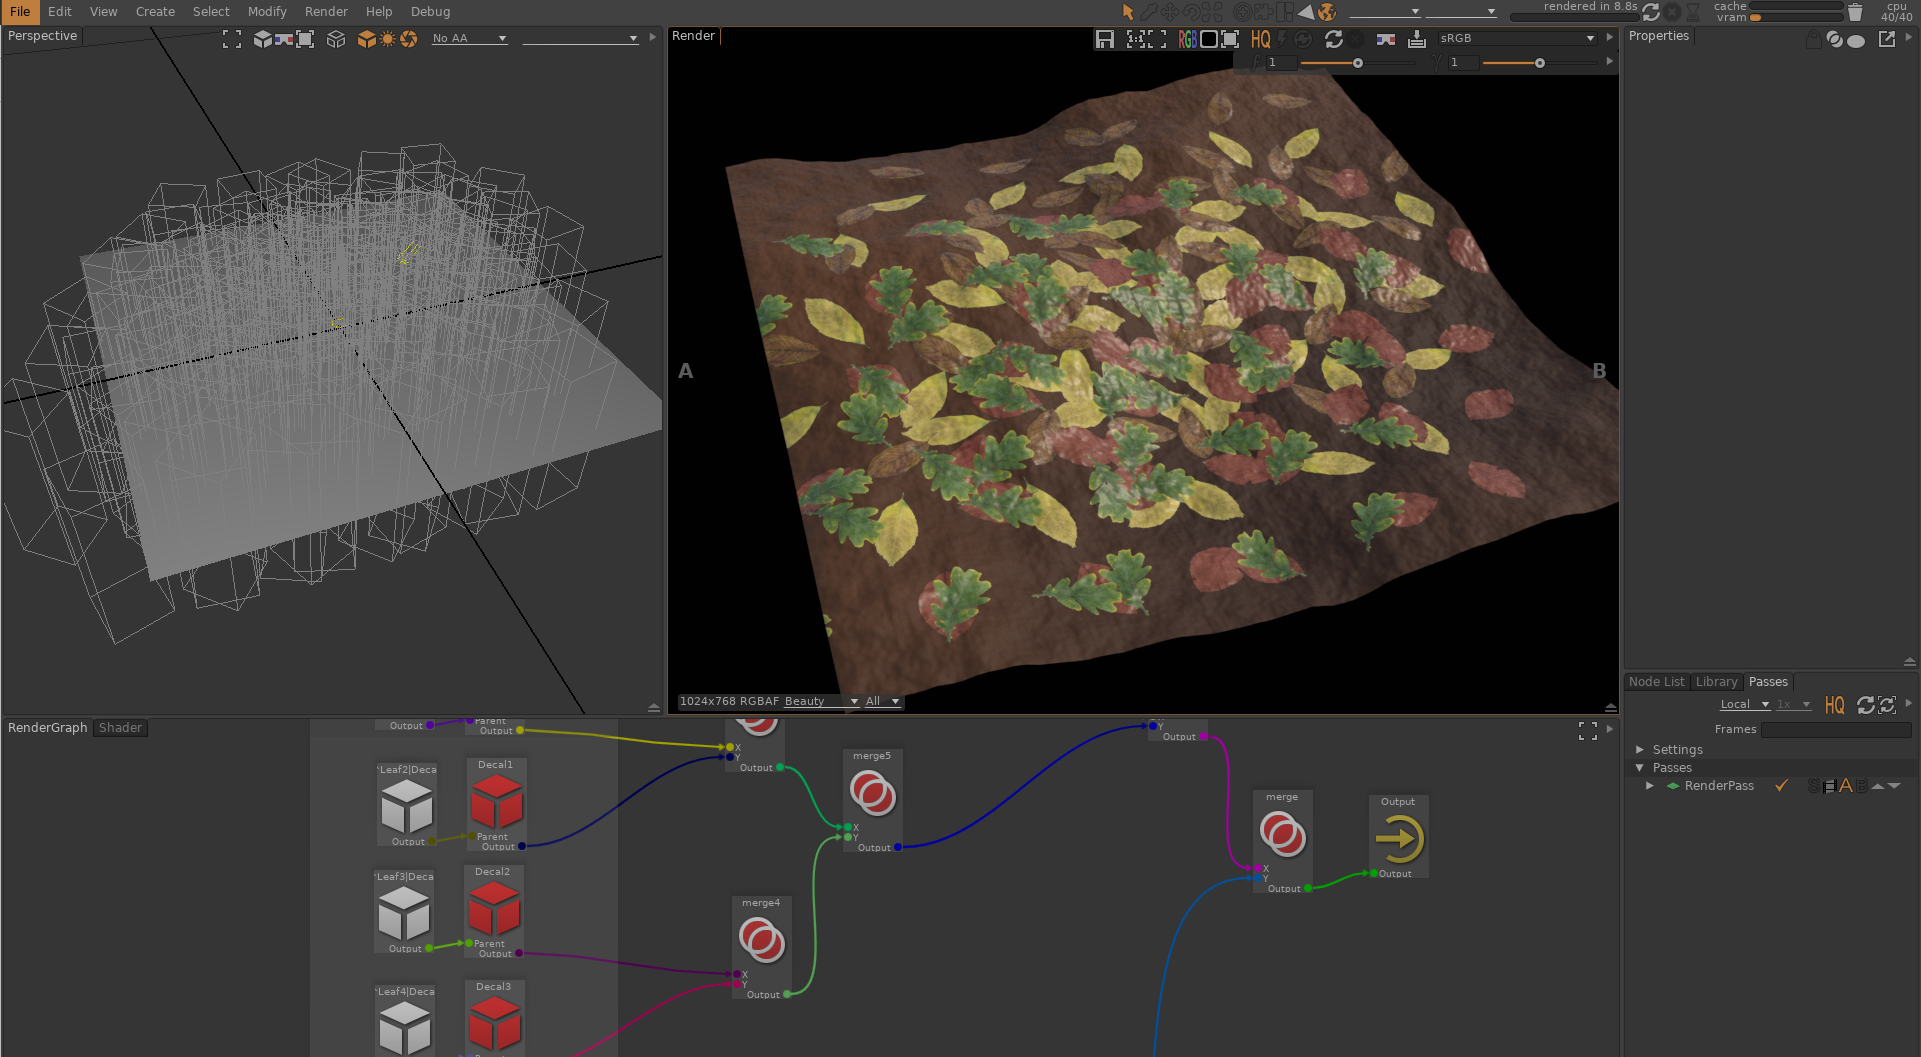Open the No AA anti-aliasing dropdown
Screen dimensions: 1921x1057
(469, 38)
